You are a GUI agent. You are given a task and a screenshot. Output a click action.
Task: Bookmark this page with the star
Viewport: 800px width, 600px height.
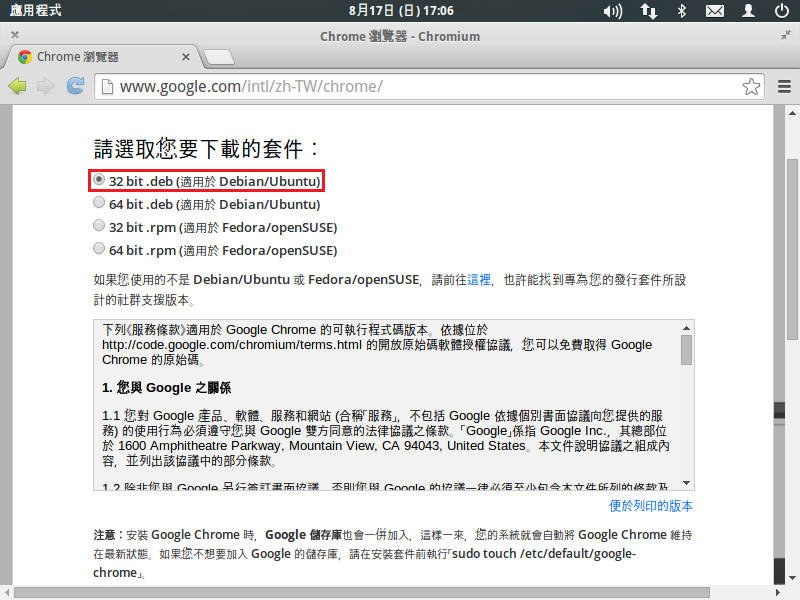click(x=751, y=86)
